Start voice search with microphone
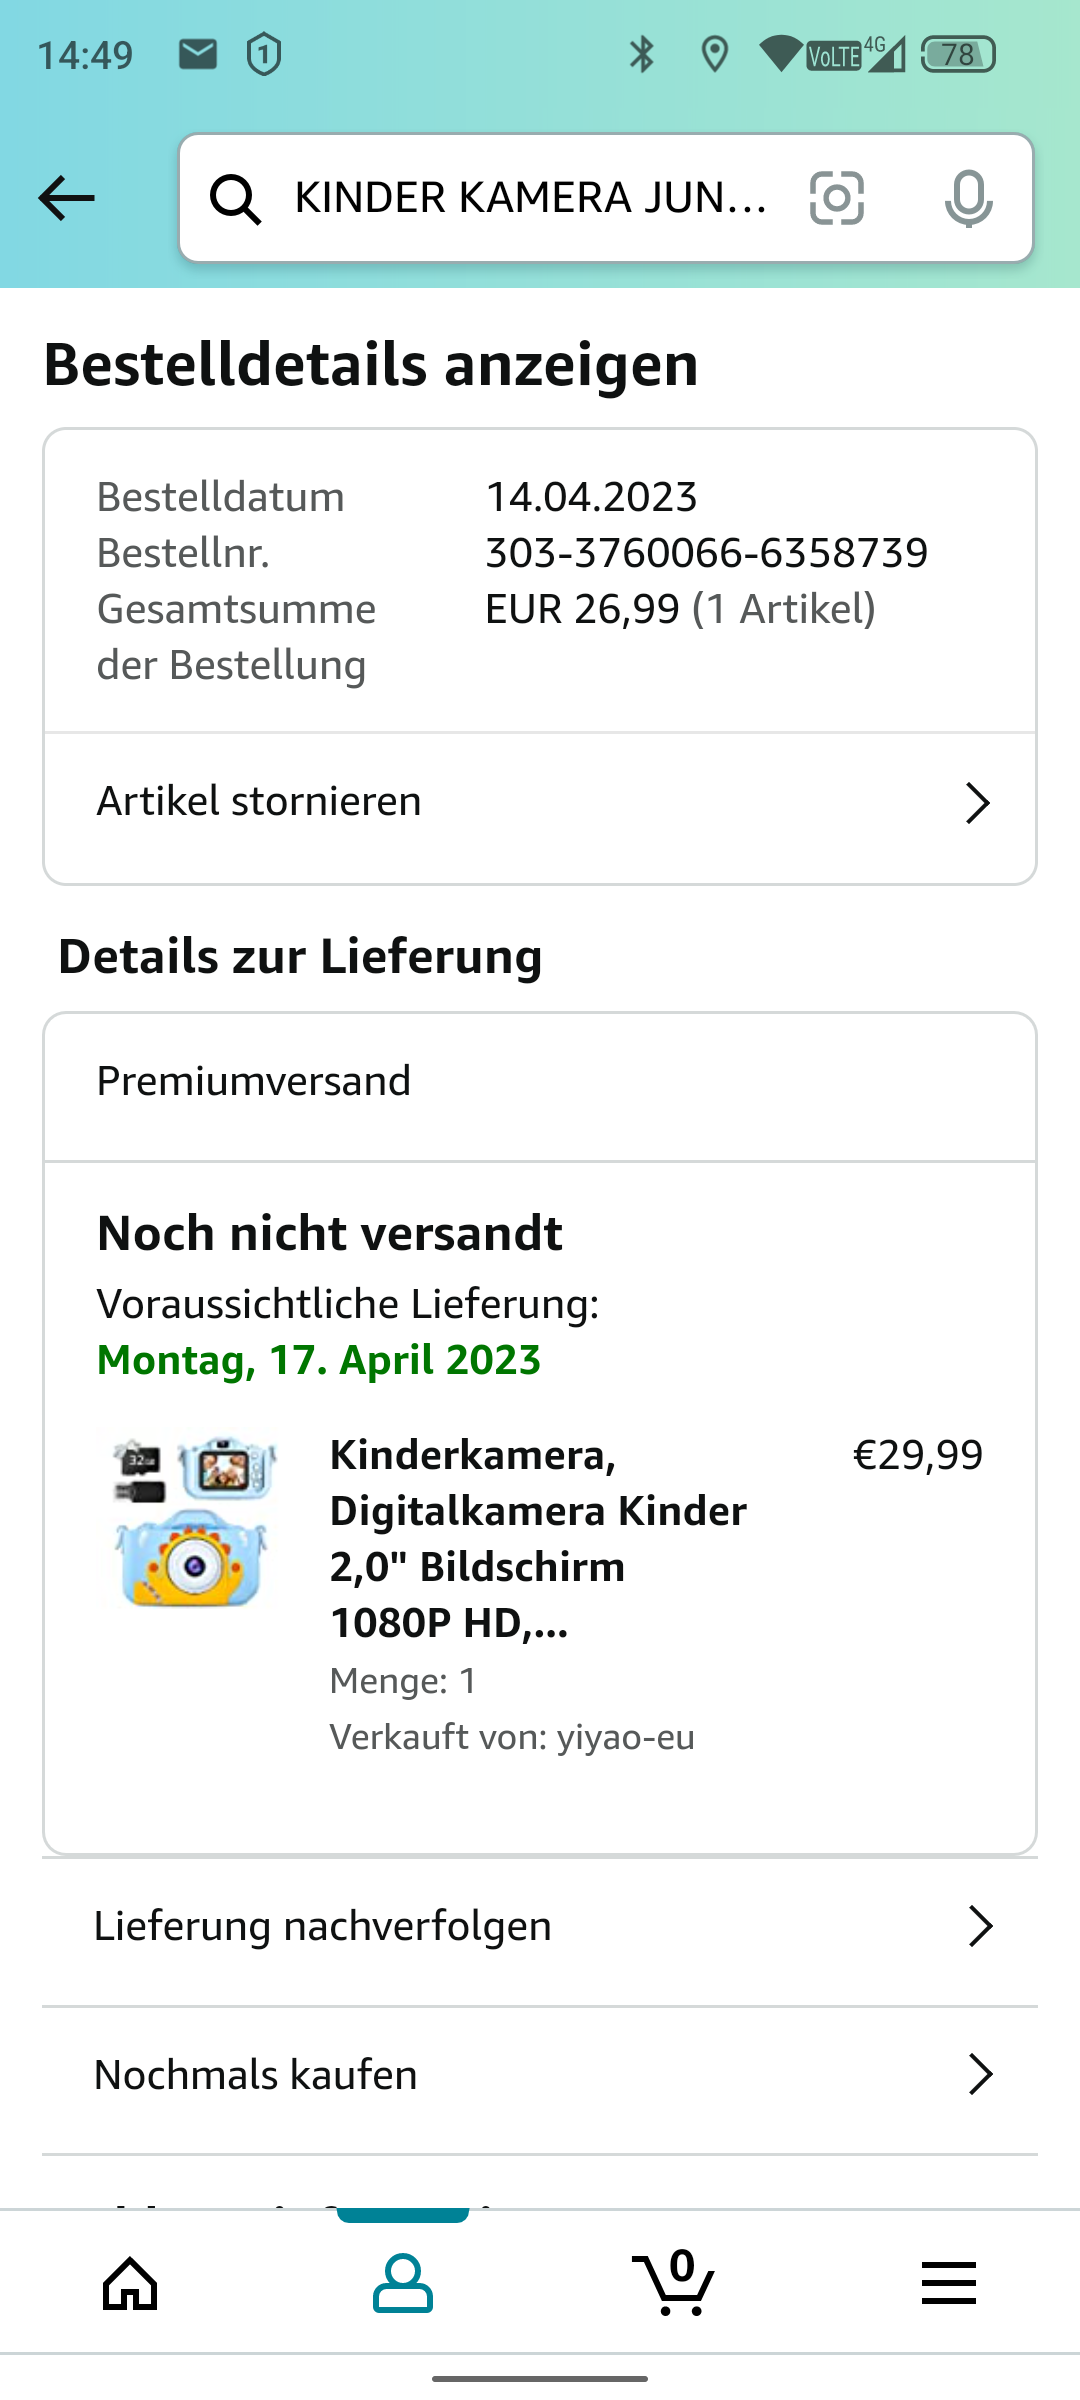Image resolution: width=1080 pixels, height=2400 pixels. pyautogui.click(x=968, y=198)
